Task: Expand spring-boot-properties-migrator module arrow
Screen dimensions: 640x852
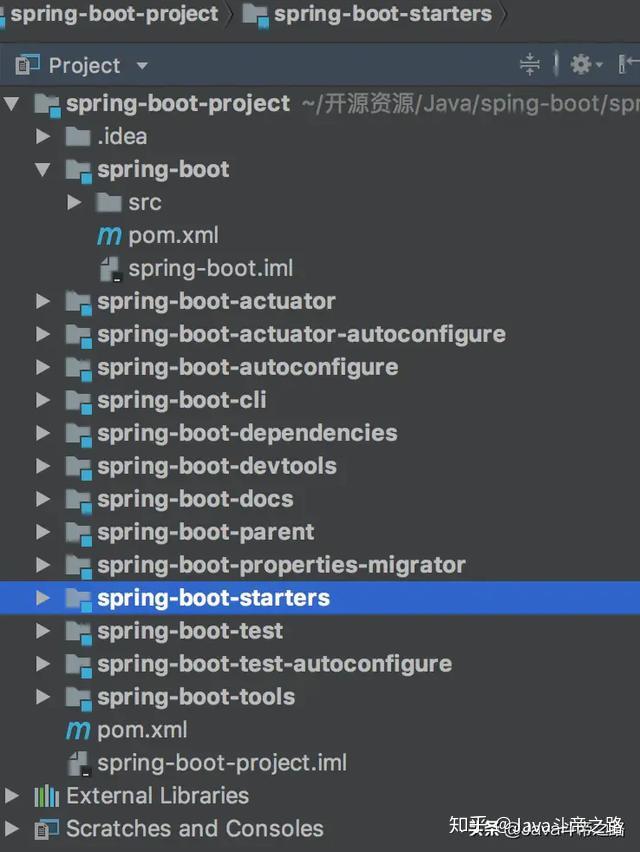Action: (x=43, y=565)
